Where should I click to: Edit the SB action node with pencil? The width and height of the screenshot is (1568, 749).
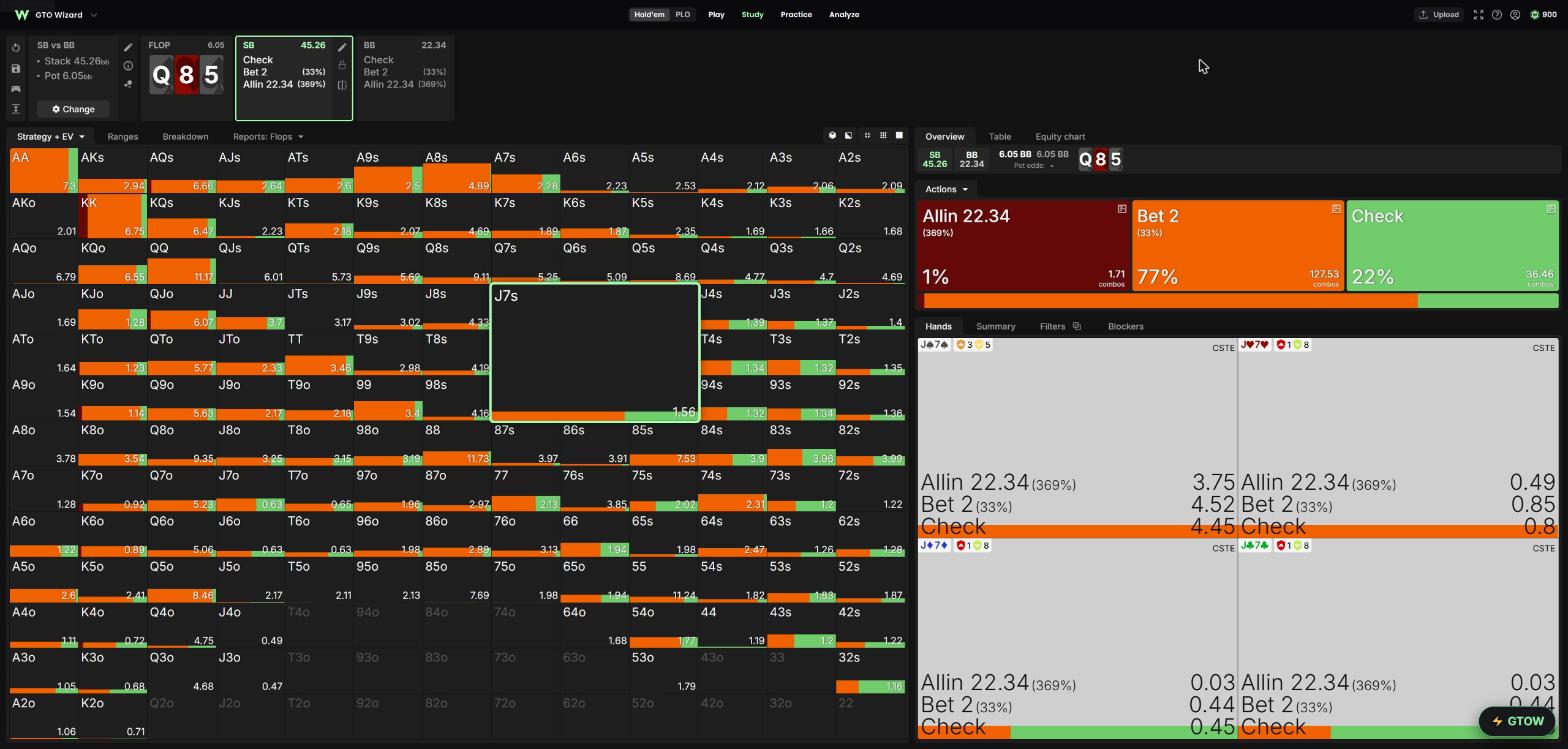pos(342,47)
